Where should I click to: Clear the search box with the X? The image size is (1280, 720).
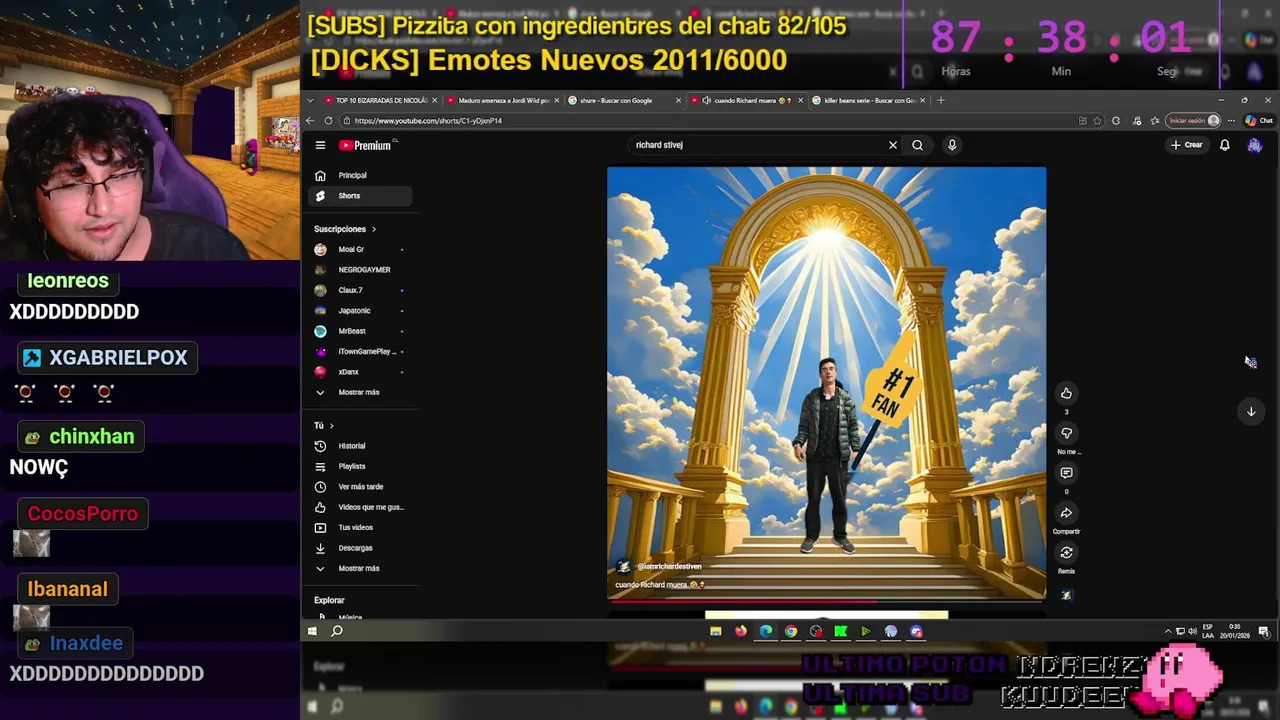[x=893, y=145]
